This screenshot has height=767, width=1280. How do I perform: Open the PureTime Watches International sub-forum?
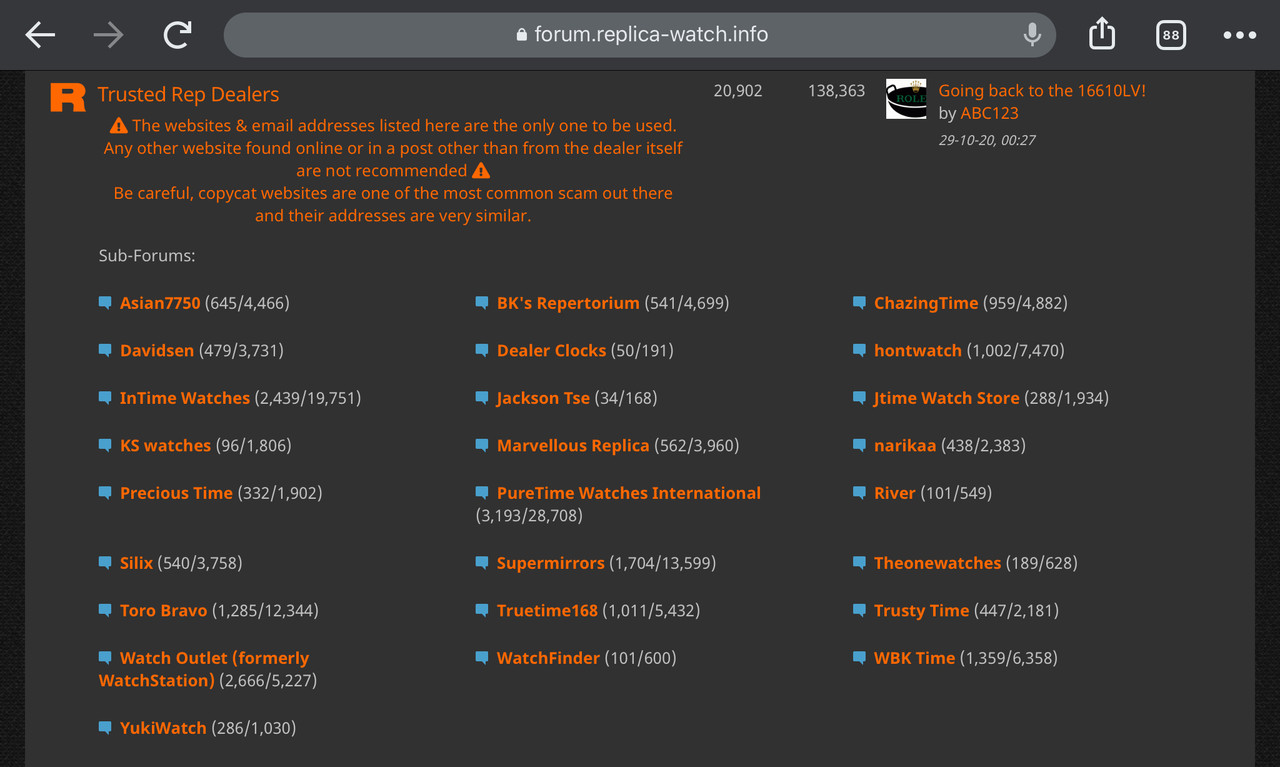(x=629, y=492)
